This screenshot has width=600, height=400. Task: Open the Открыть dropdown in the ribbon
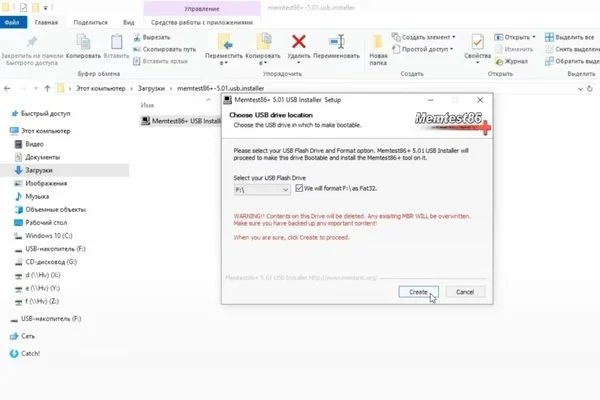click(x=515, y=37)
